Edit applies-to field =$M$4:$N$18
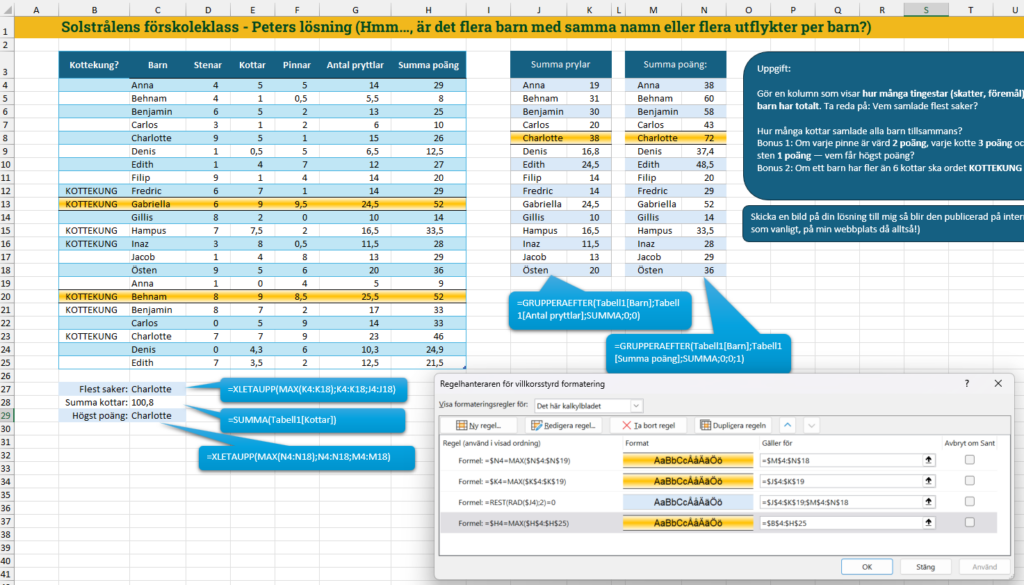 (x=840, y=460)
